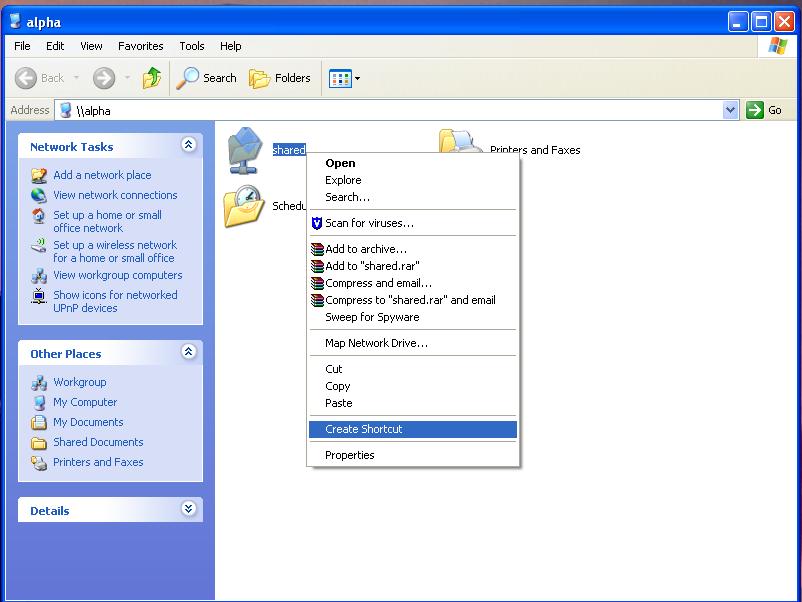Collapse the Other Places panel
The image size is (802, 602).
pos(188,352)
